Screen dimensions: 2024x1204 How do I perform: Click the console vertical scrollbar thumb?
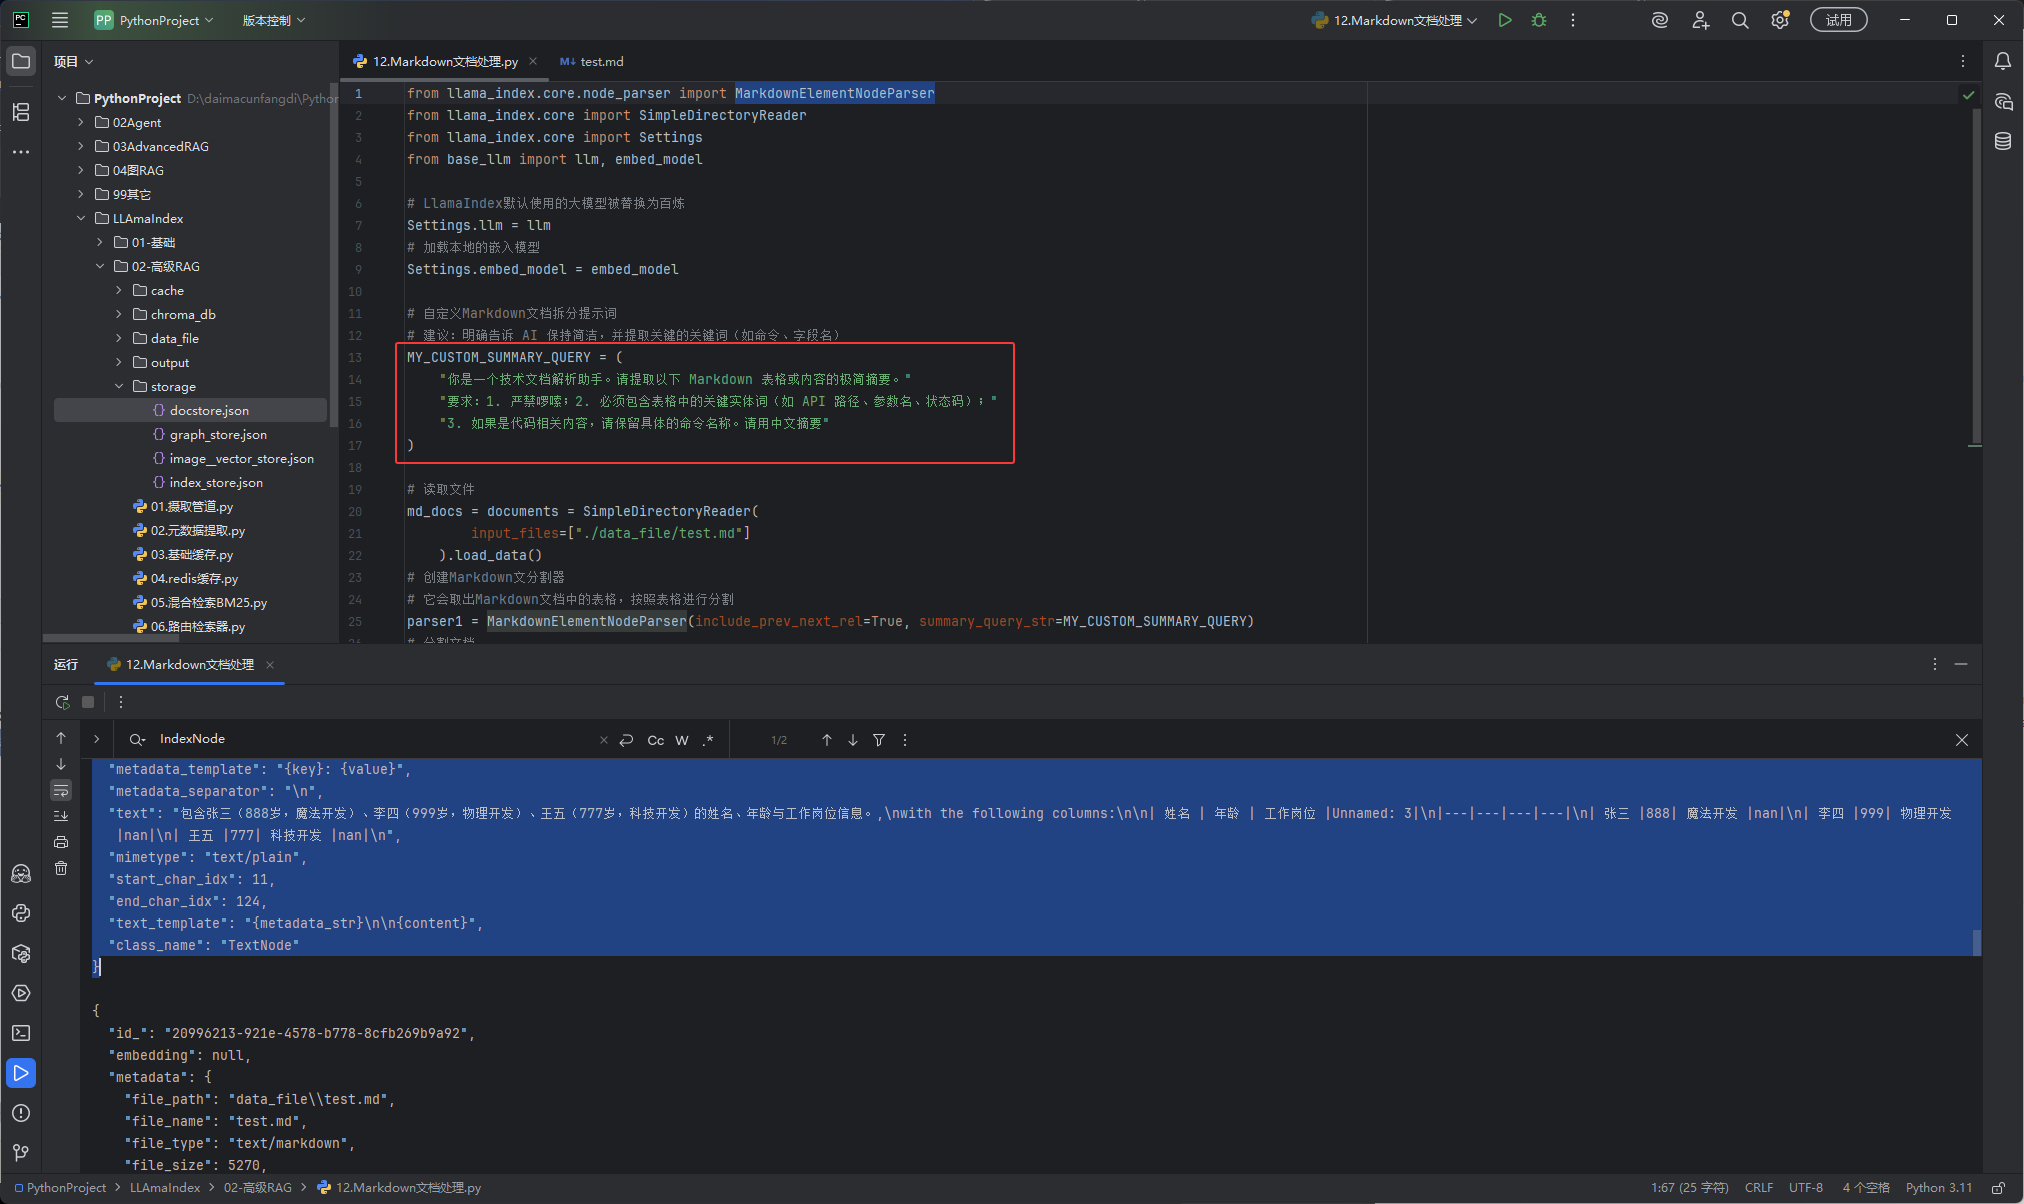1977,942
